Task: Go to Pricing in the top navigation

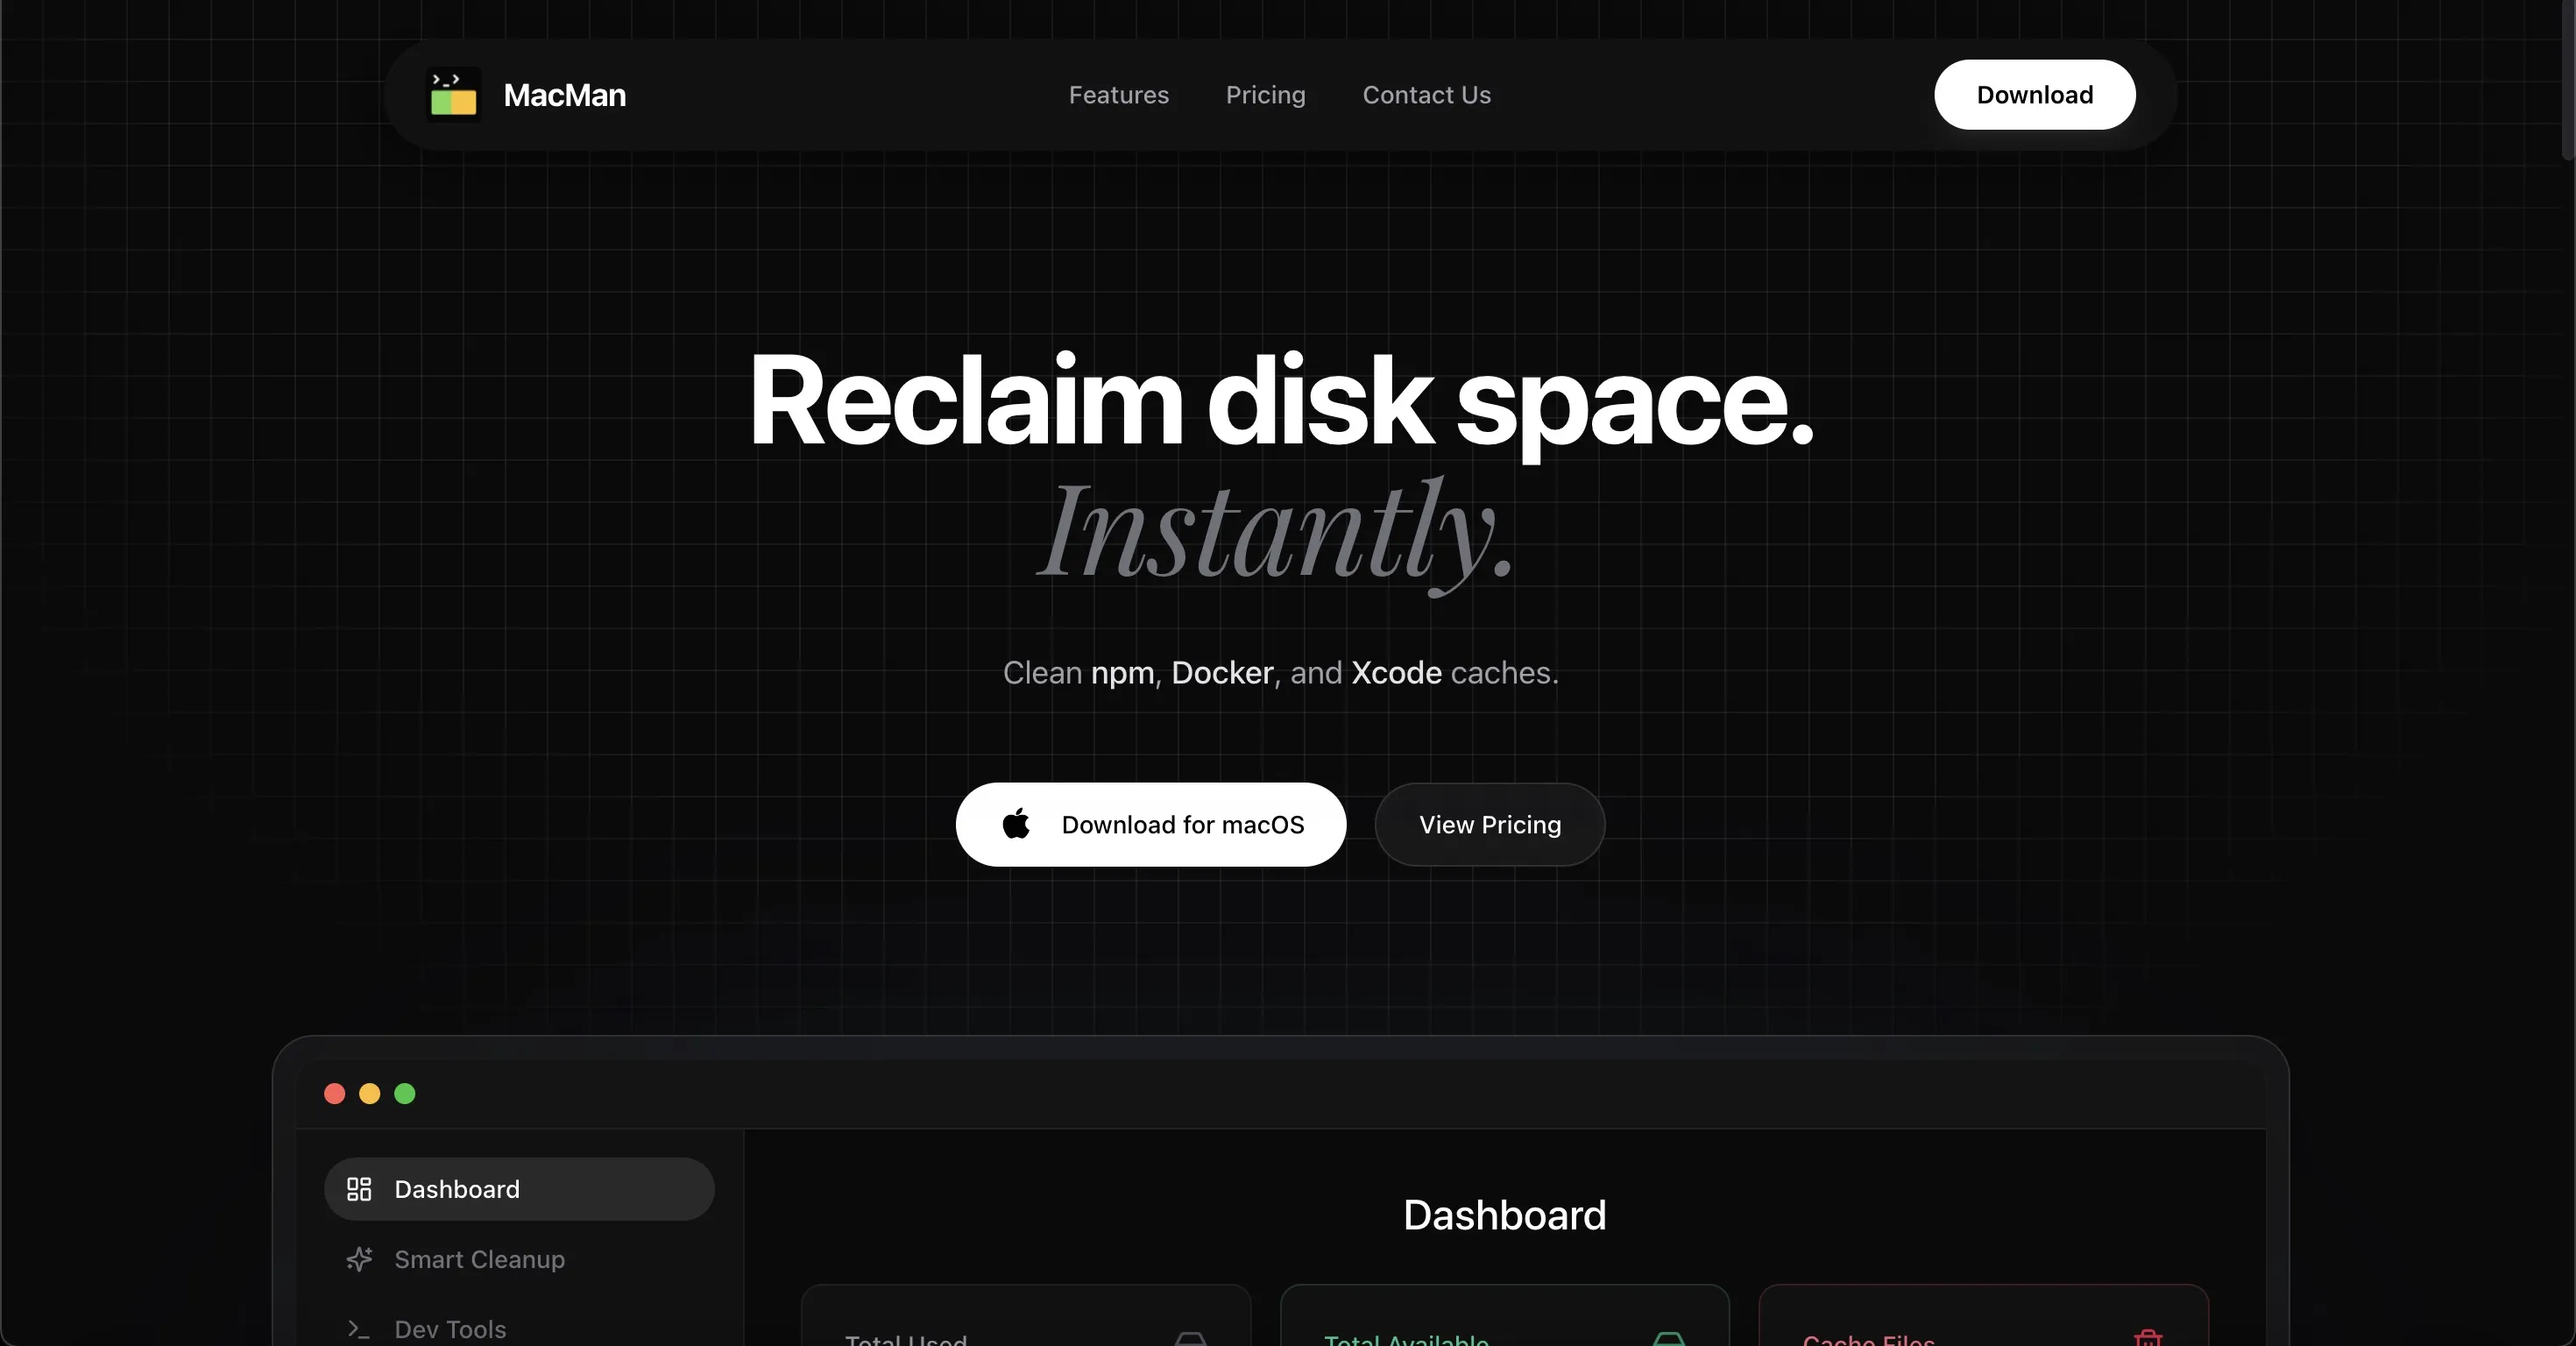Action: click(1265, 95)
